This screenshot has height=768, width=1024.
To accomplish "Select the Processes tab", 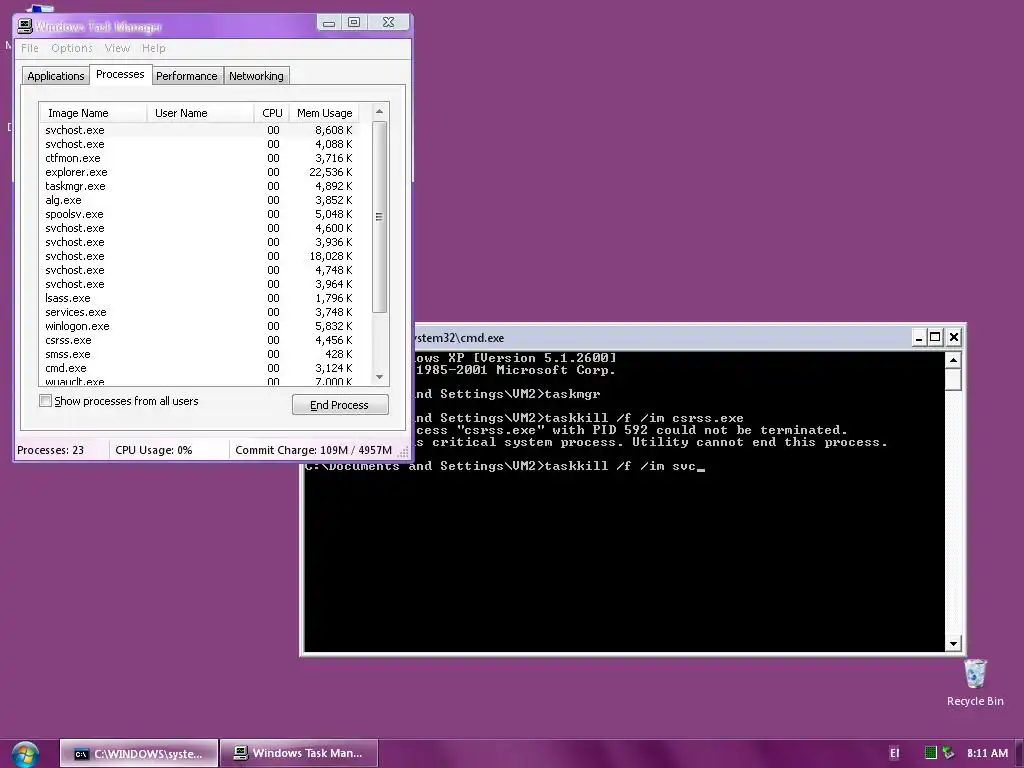I will pyautogui.click(x=120, y=74).
